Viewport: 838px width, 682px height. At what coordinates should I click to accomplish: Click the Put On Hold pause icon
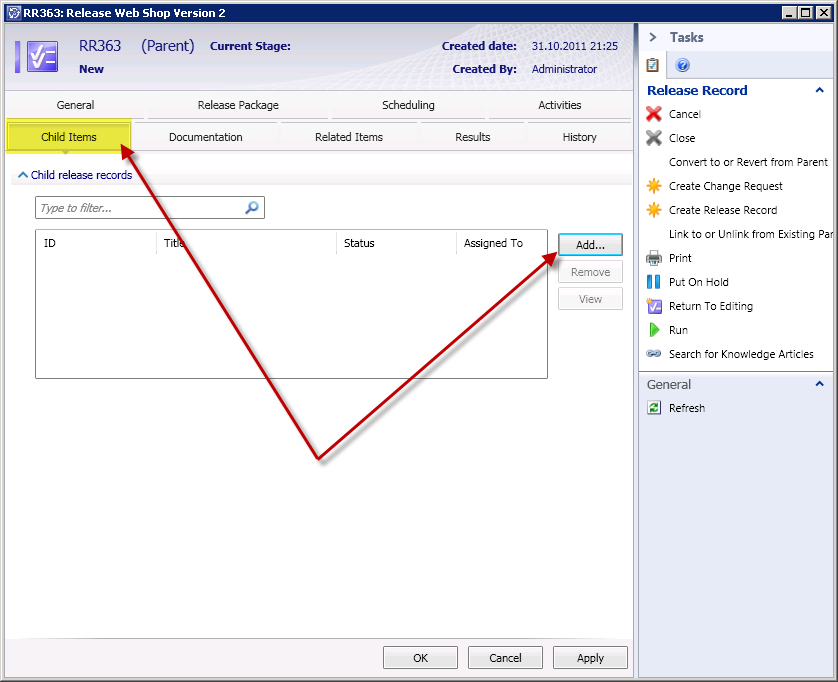tap(654, 282)
